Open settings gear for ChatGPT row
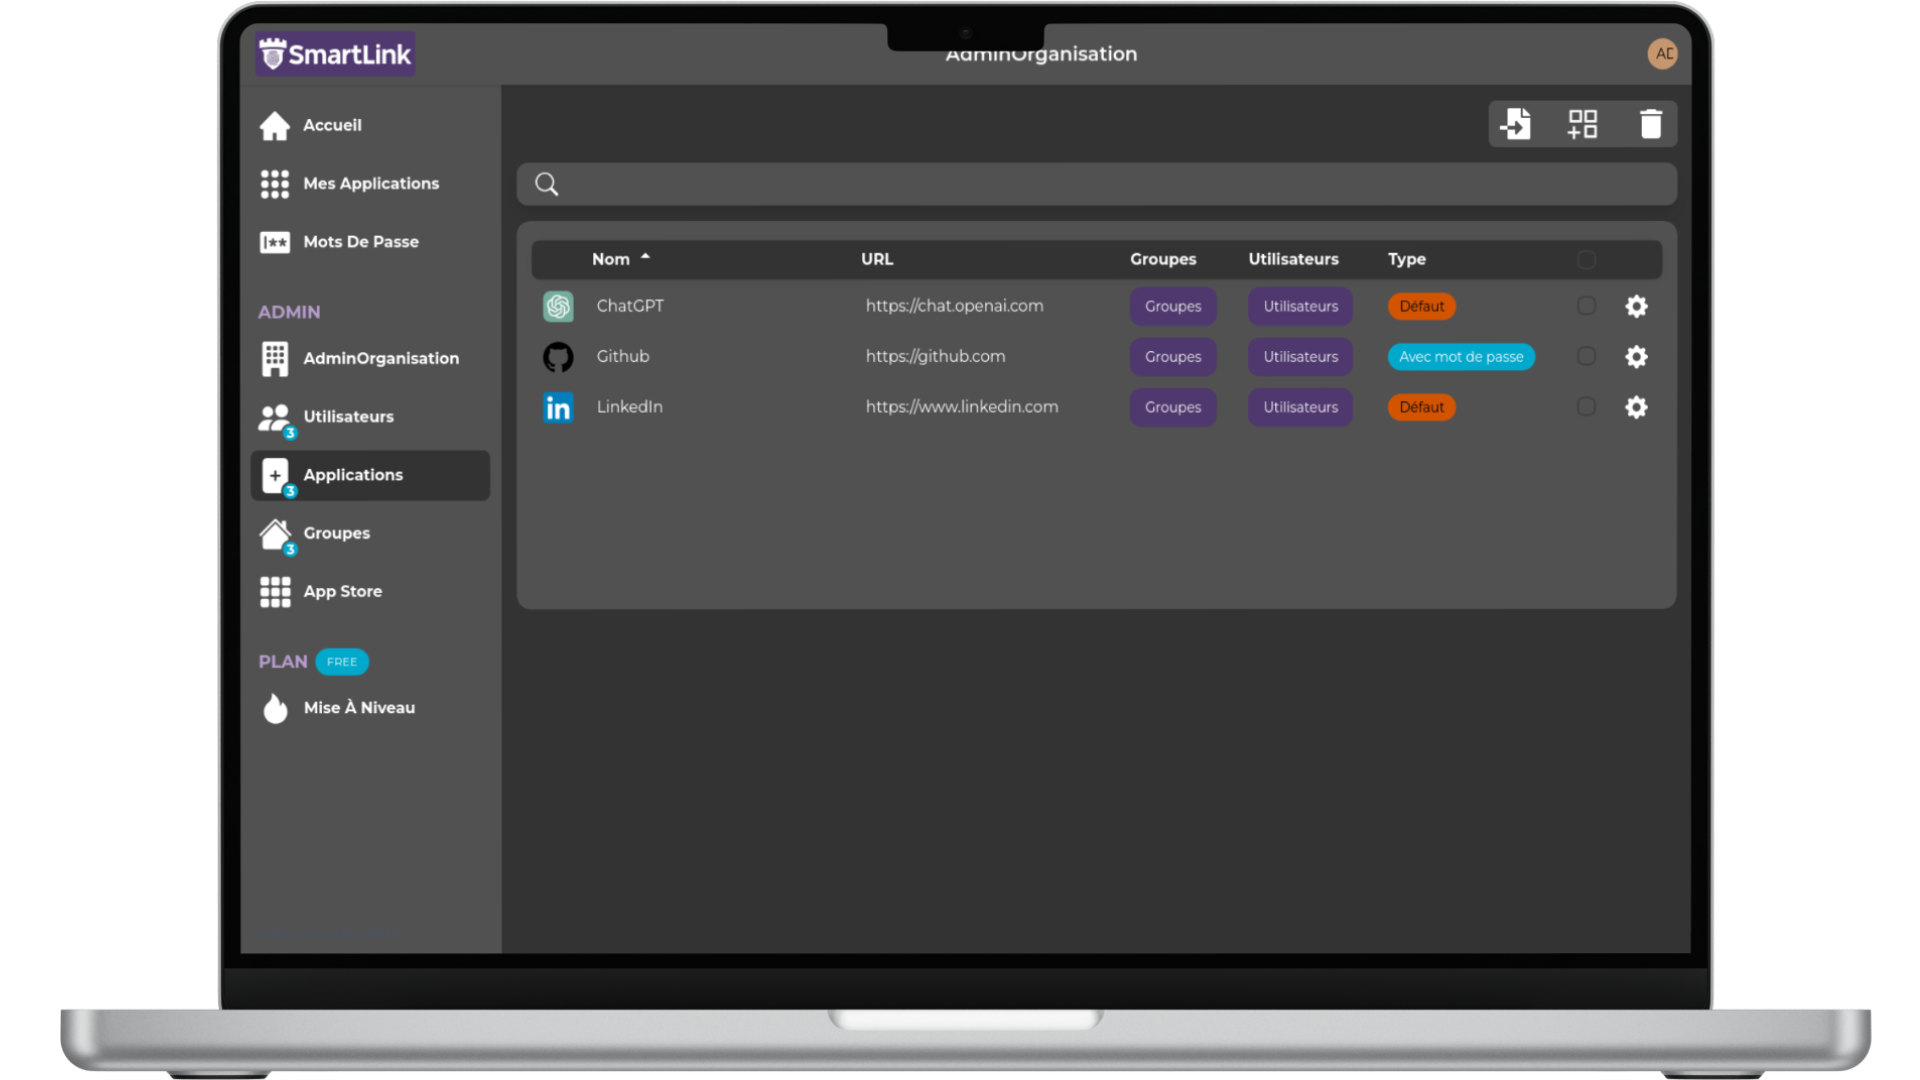The height and width of the screenshot is (1080, 1920). [1636, 306]
